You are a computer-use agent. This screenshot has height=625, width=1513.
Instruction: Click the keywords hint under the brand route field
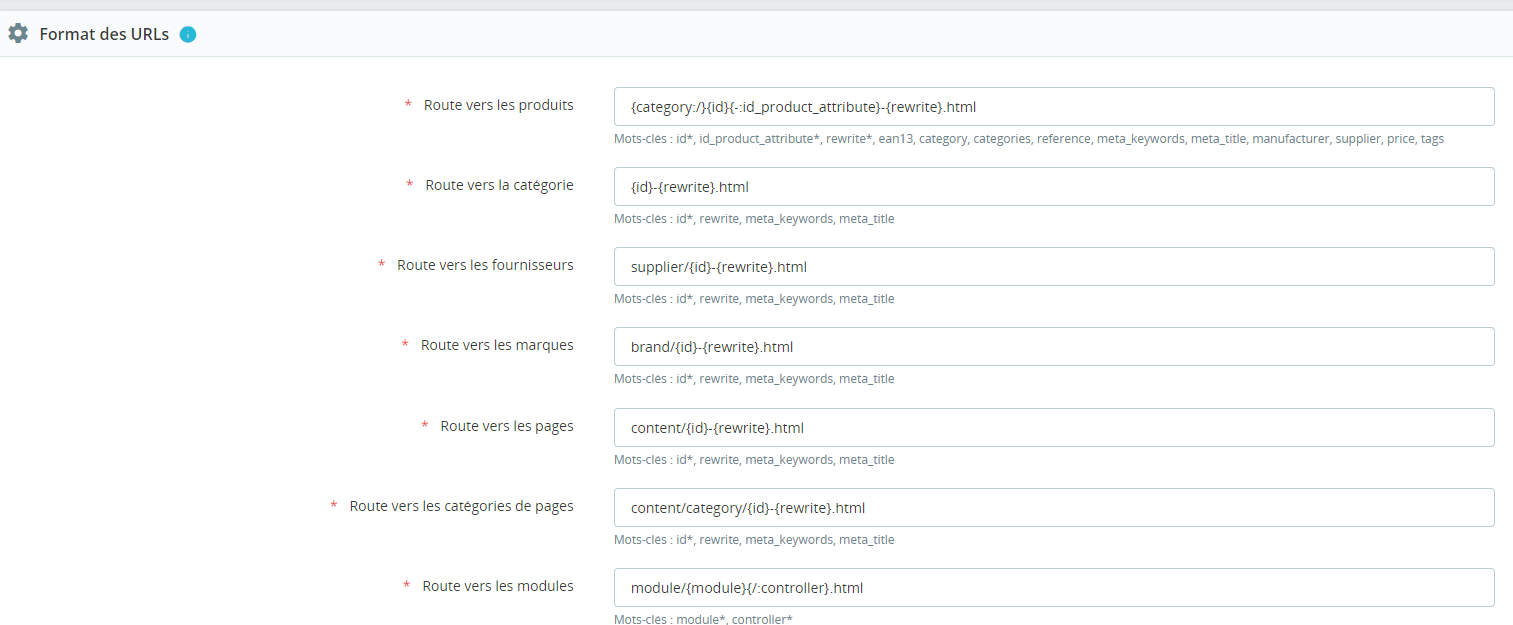pyautogui.click(x=754, y=379)
